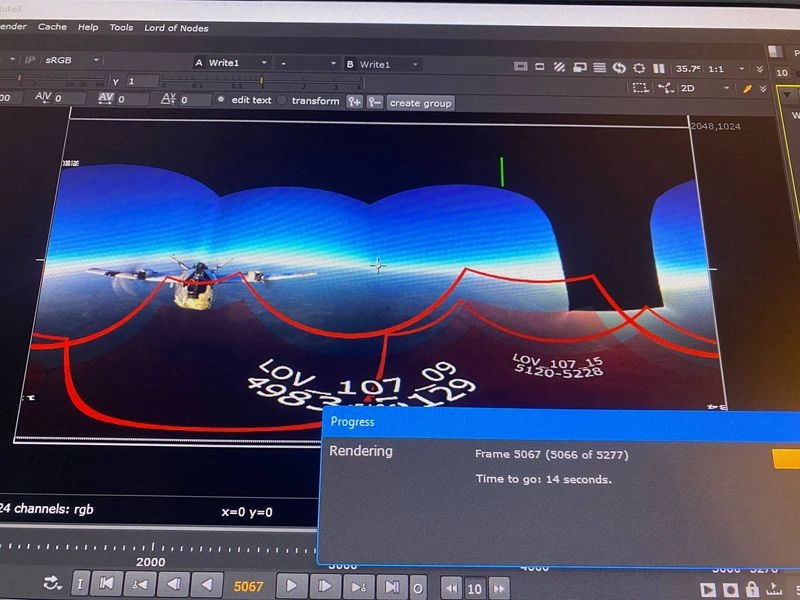Click the camera lock node icon beside 2D
800x600 pixels.
pyautogui.click(x=665, y=88)
